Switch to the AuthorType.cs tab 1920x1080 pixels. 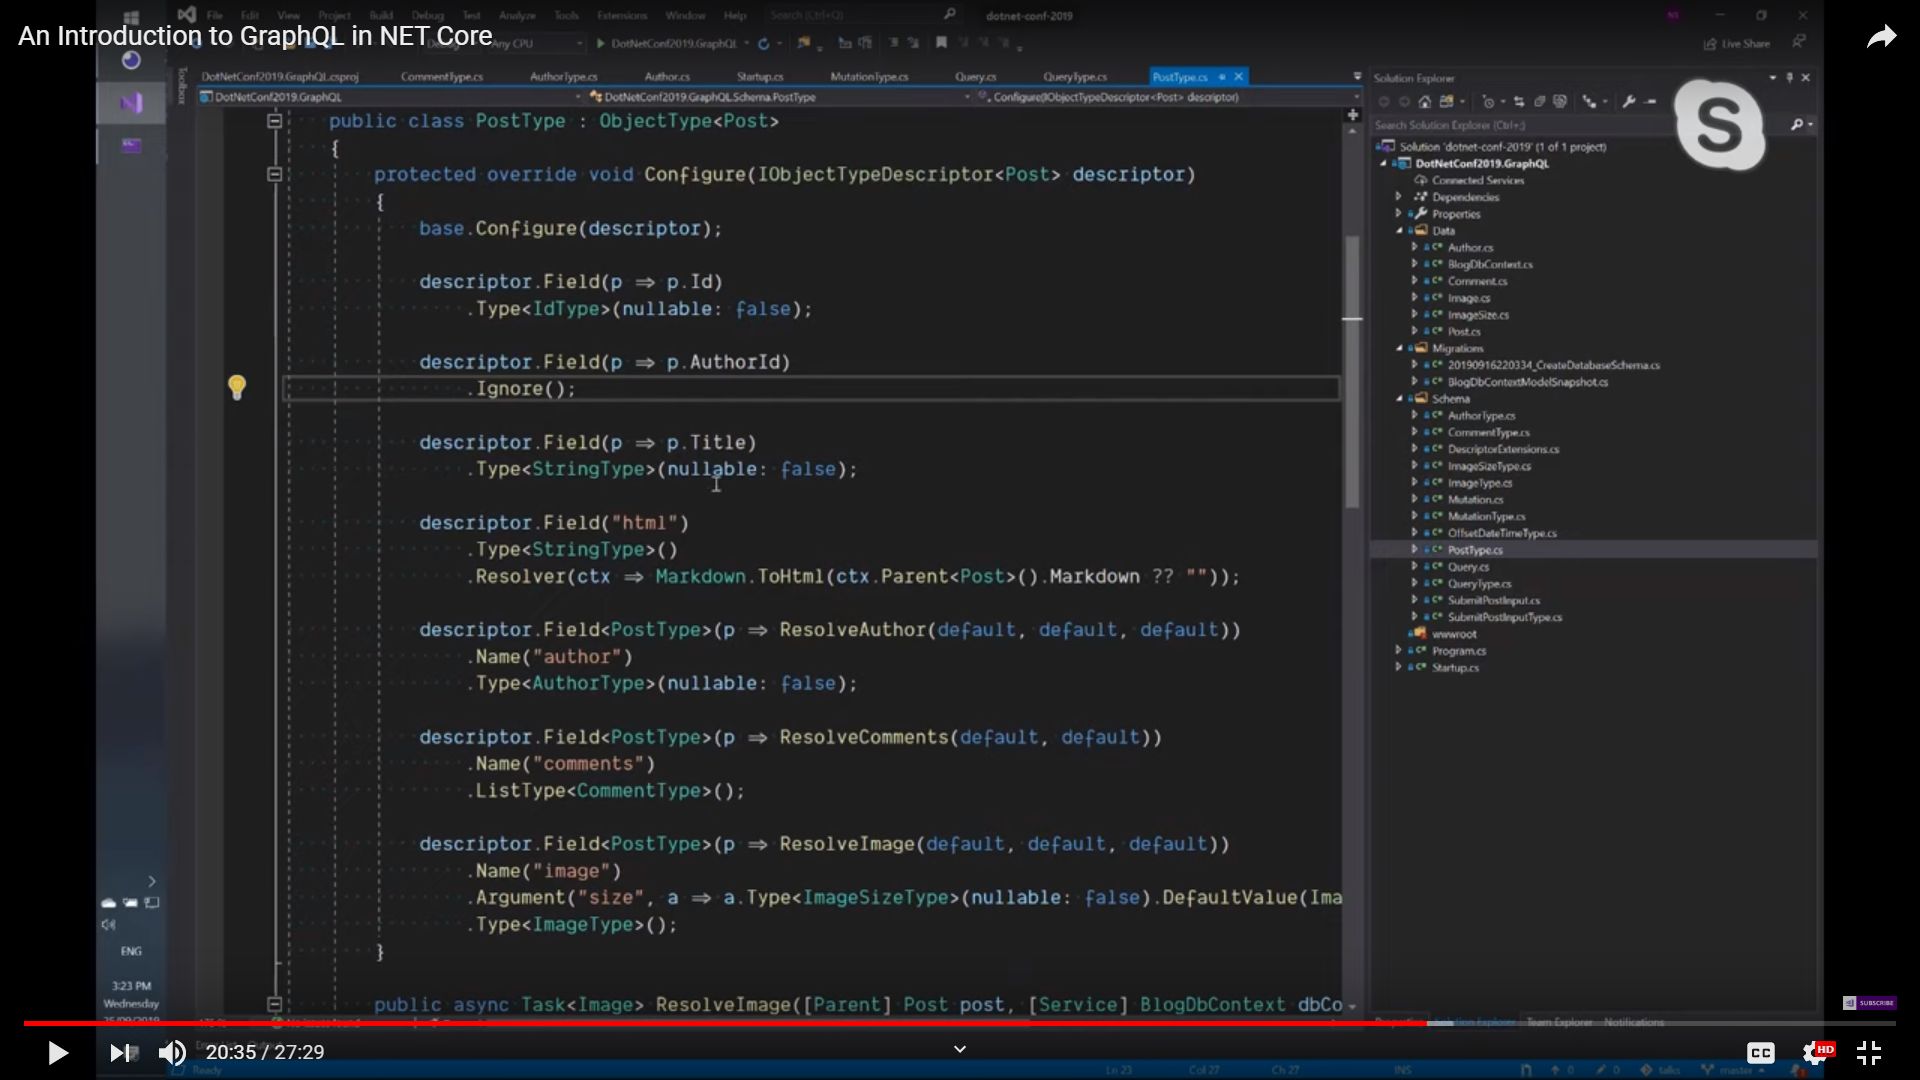563,77
